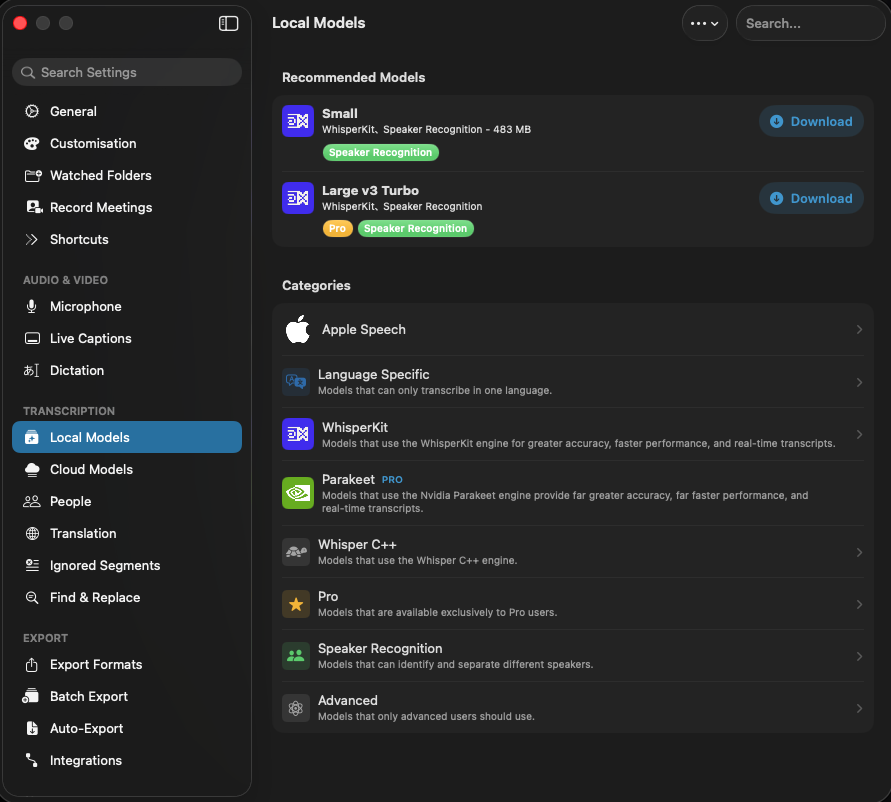The image size is (891, 802).
Task: Expand the Pro category chevron
Action: [859, 604]
